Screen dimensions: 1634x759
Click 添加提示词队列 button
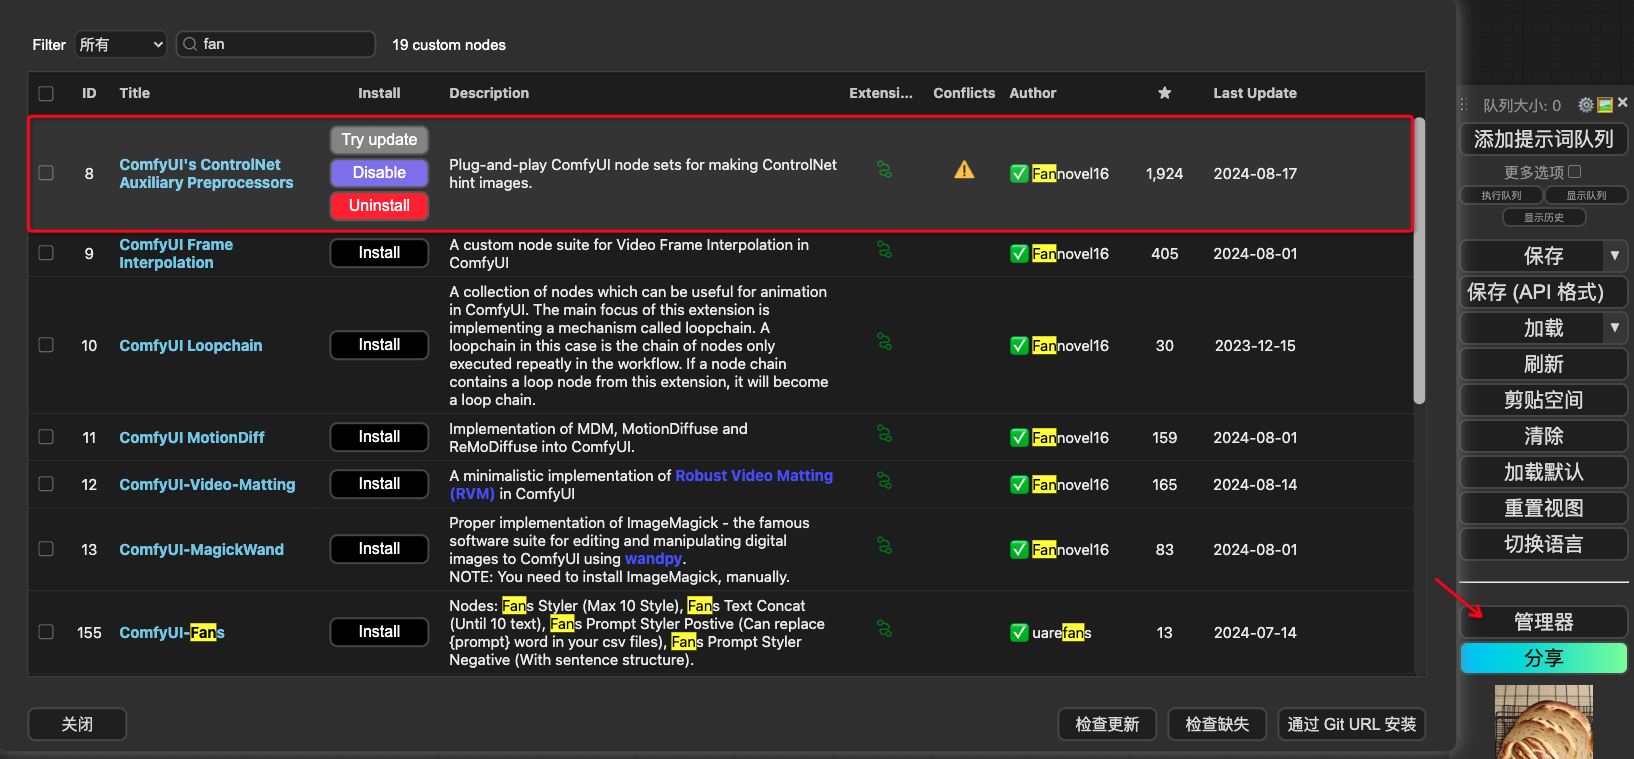click(1543, 139)
